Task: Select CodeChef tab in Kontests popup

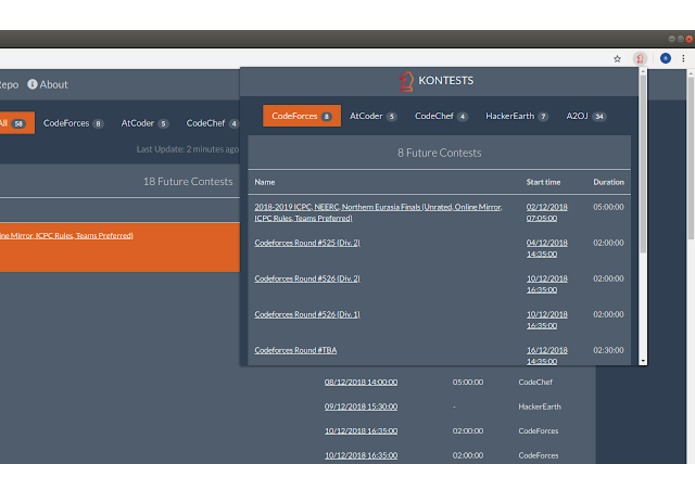Action: tap(441, 116)
